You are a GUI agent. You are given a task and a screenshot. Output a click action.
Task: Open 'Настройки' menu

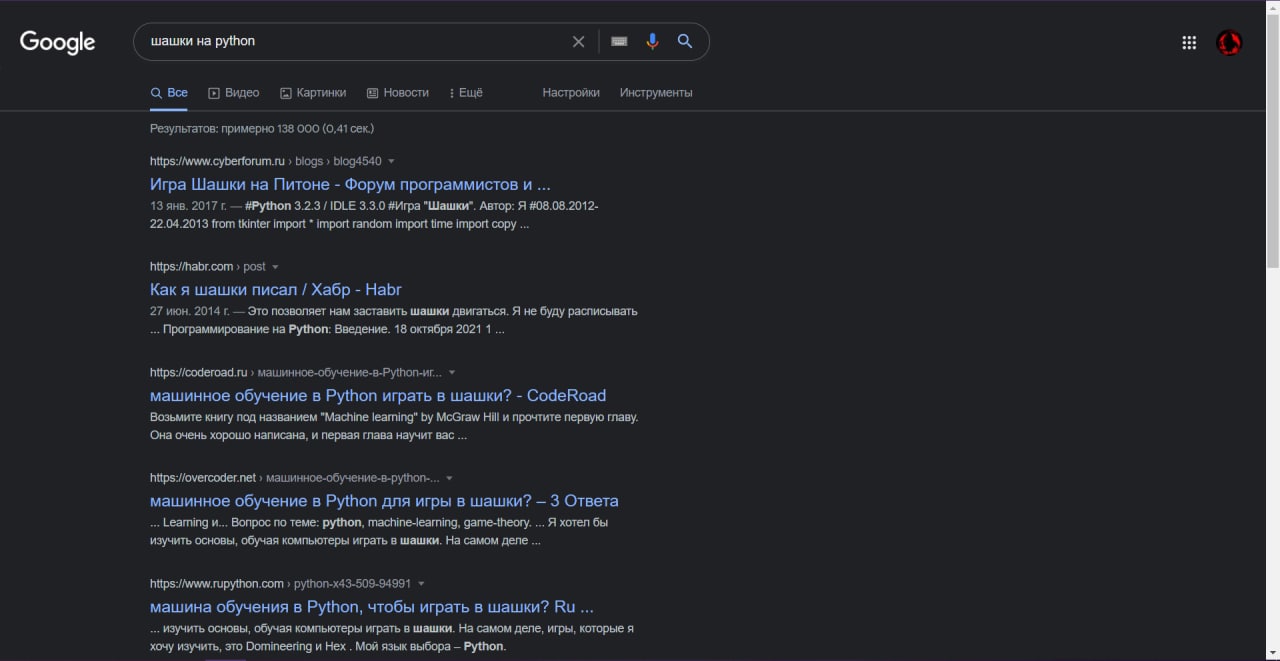coord(571,92)
